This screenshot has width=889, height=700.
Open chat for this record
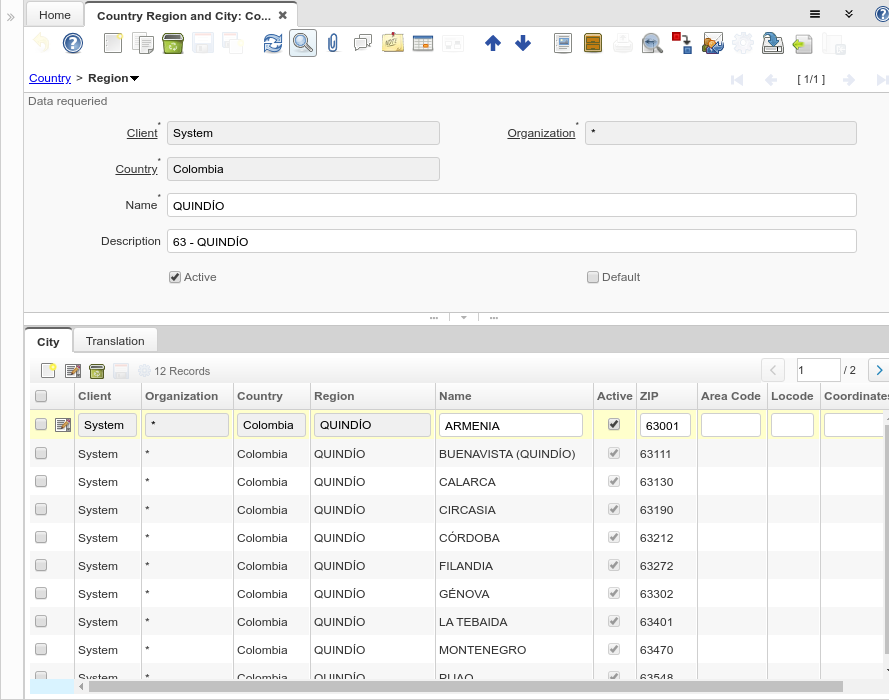tap(362, 43)
